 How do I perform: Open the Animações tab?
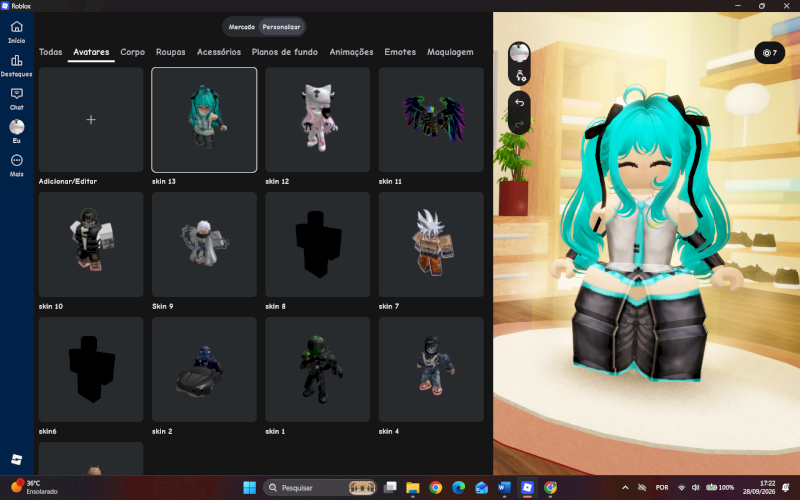(351, 52)
